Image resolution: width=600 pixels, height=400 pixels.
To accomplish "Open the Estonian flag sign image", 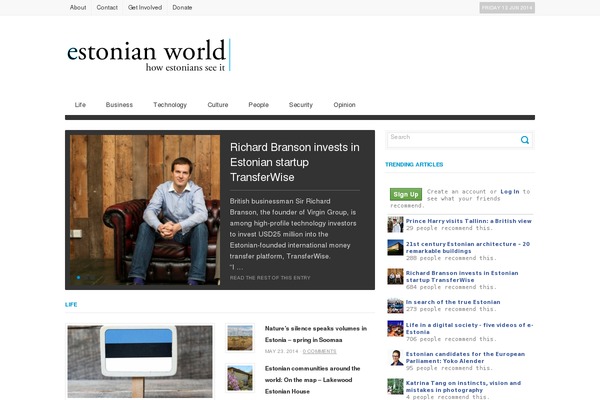I will (x=140, y=361).
